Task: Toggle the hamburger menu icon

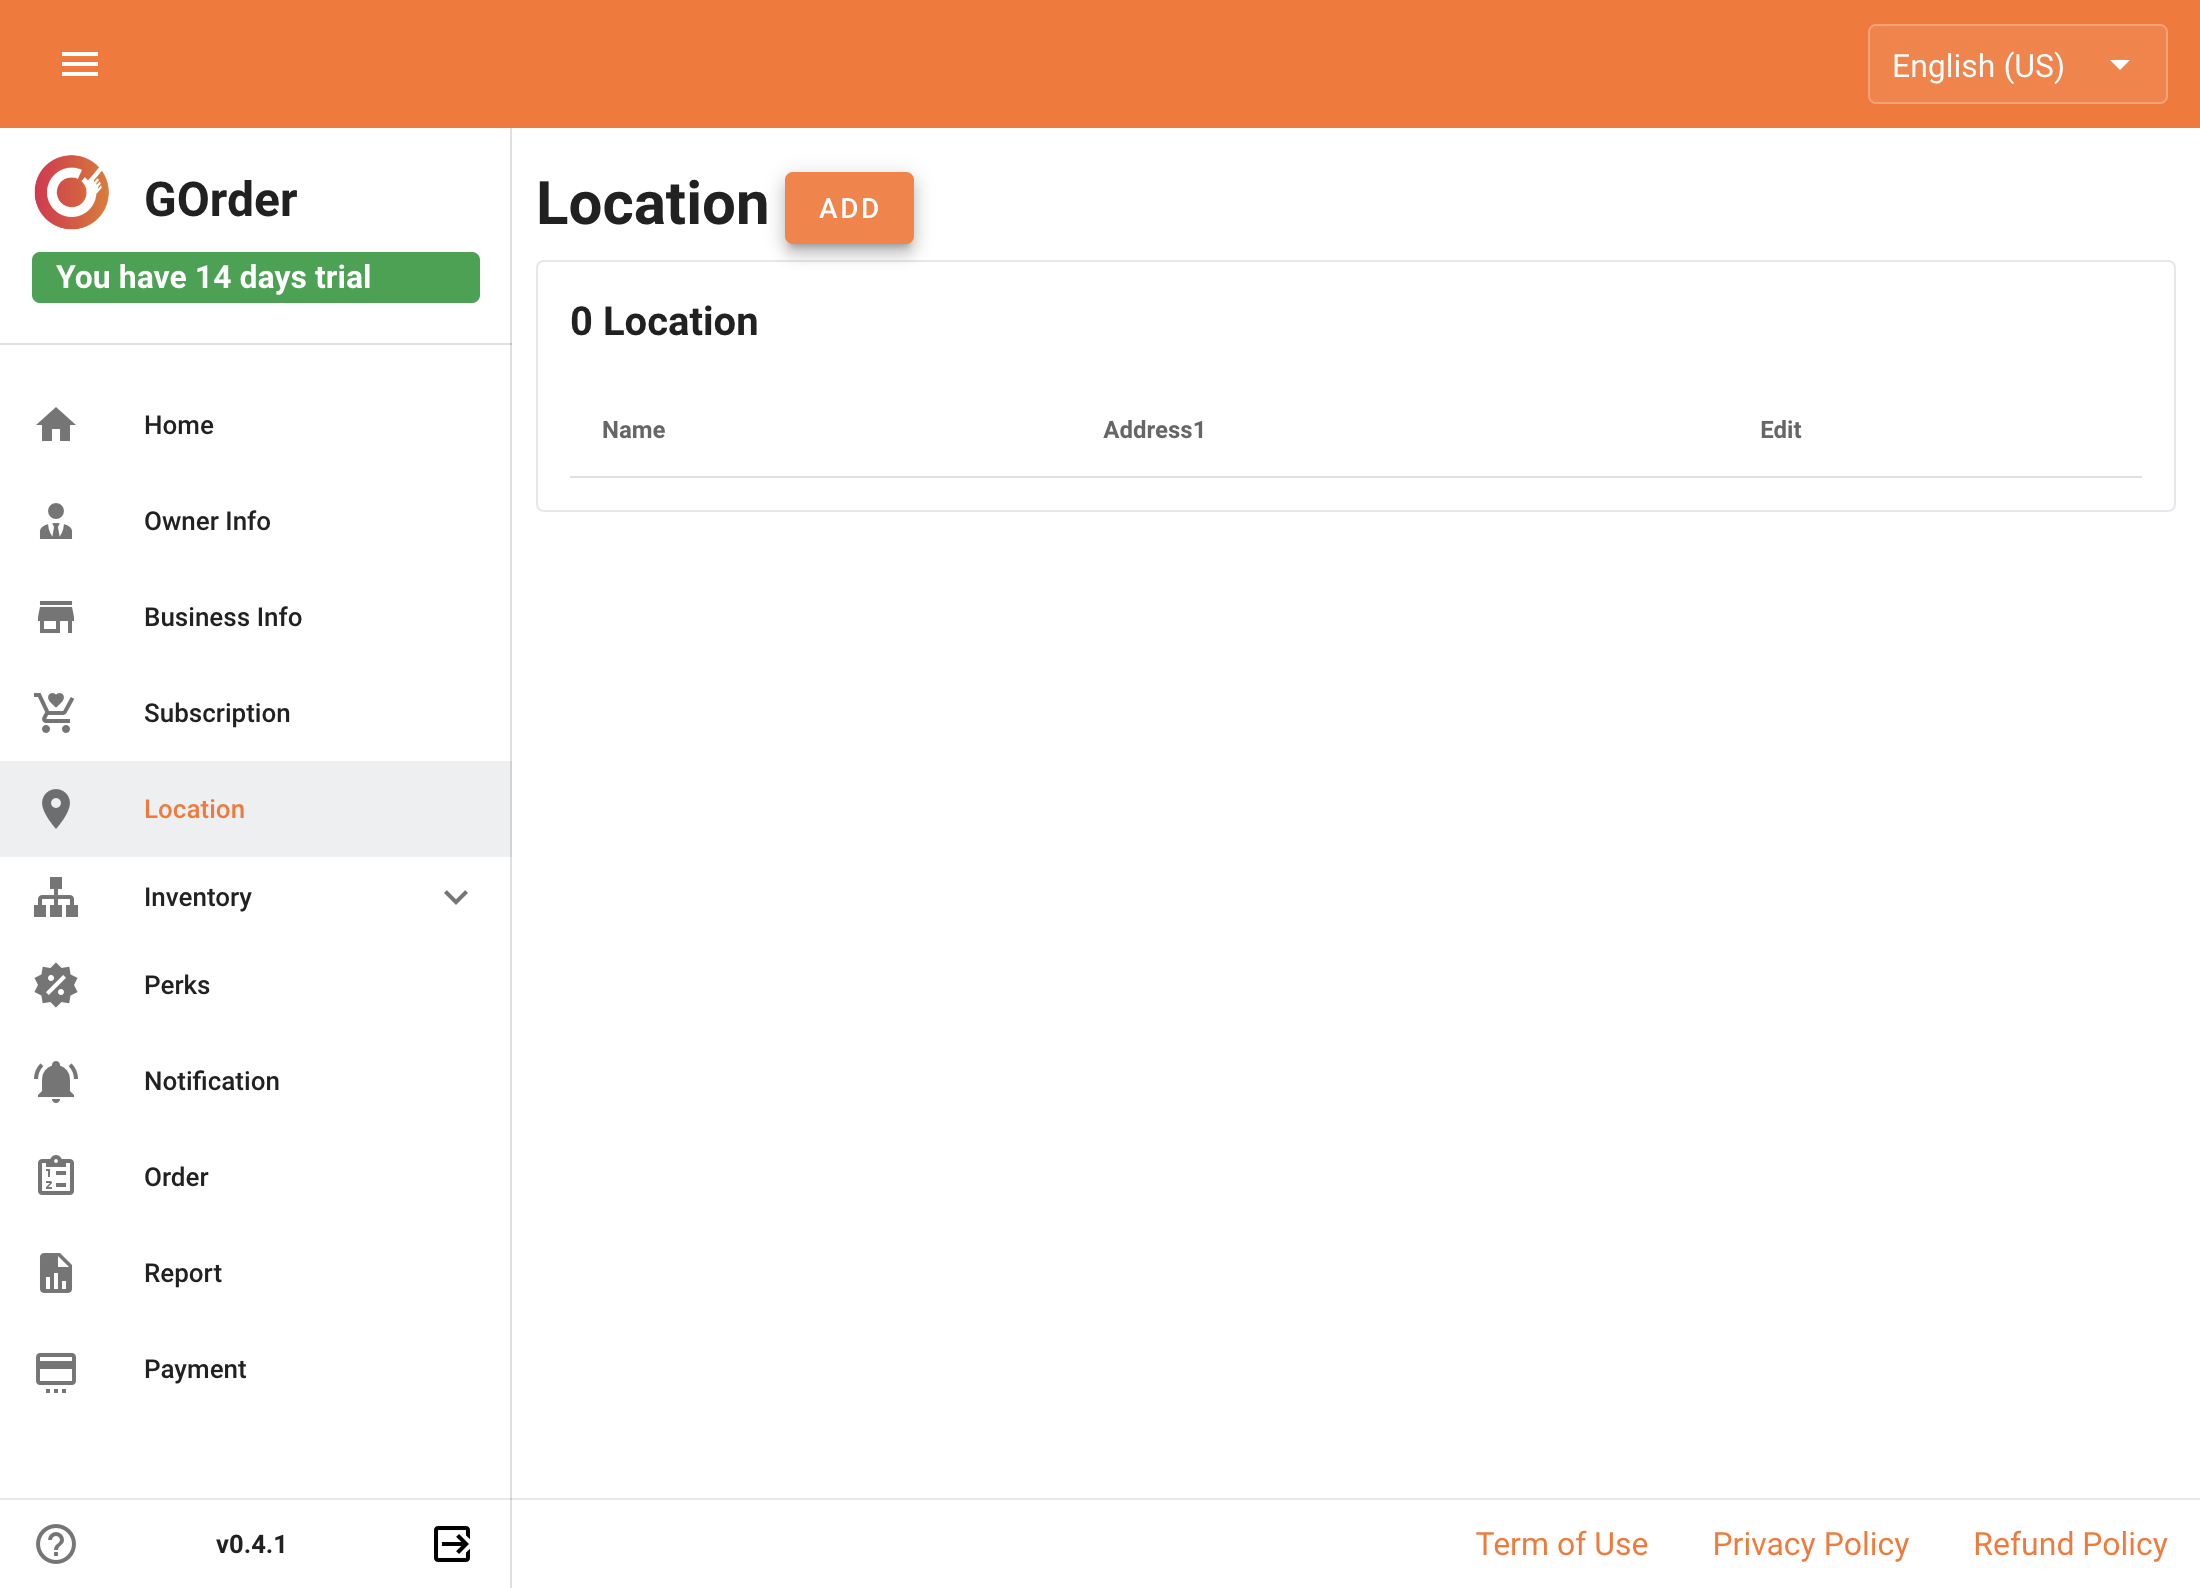Action: (80, 65)
